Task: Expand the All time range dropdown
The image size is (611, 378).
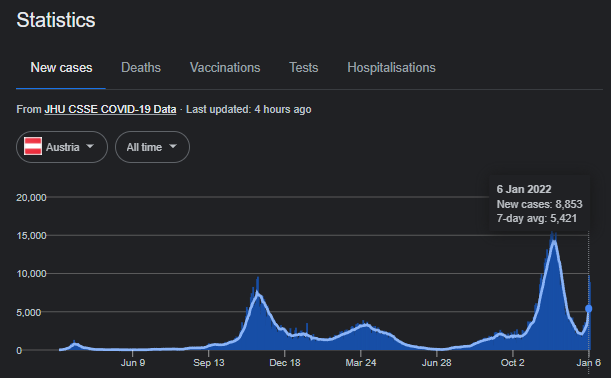Action: 152,147
